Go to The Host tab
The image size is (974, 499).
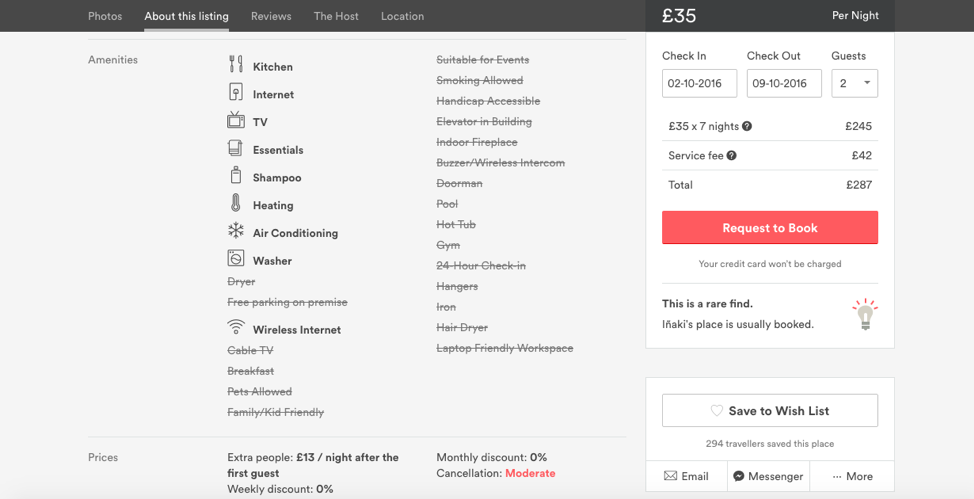click(x=336, y=16)
